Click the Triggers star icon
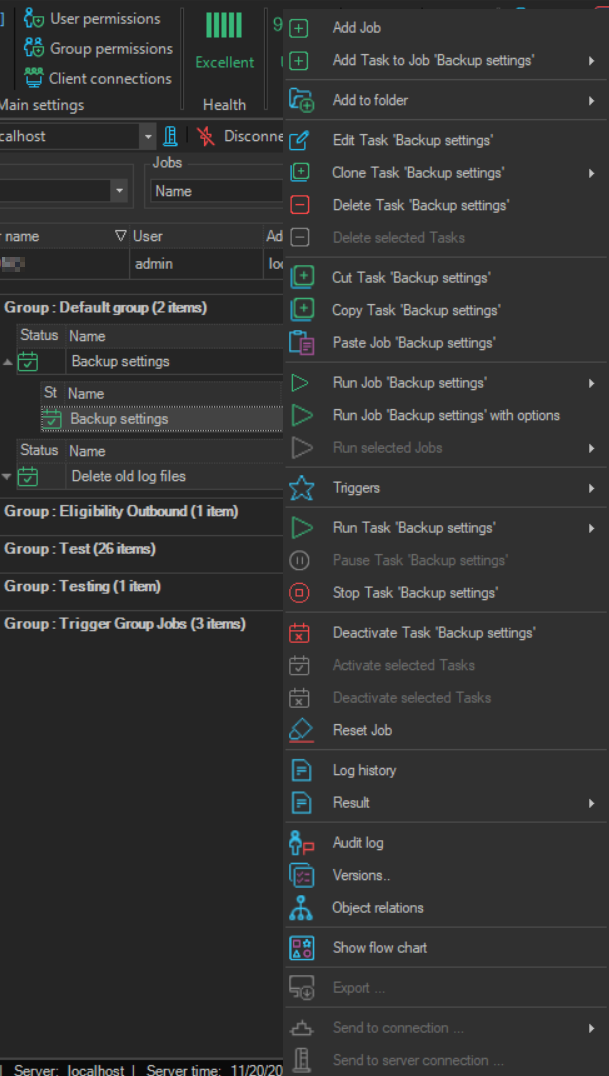This screenshot has width=609, height=1076. (x=300, y=488)
